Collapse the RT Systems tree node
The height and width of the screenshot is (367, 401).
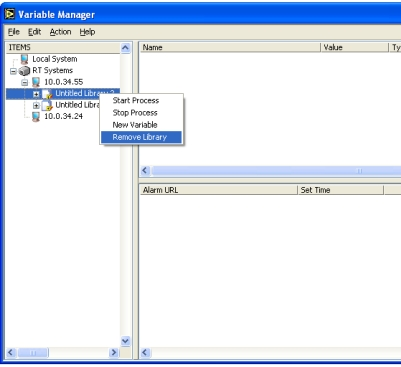point(13,71)
